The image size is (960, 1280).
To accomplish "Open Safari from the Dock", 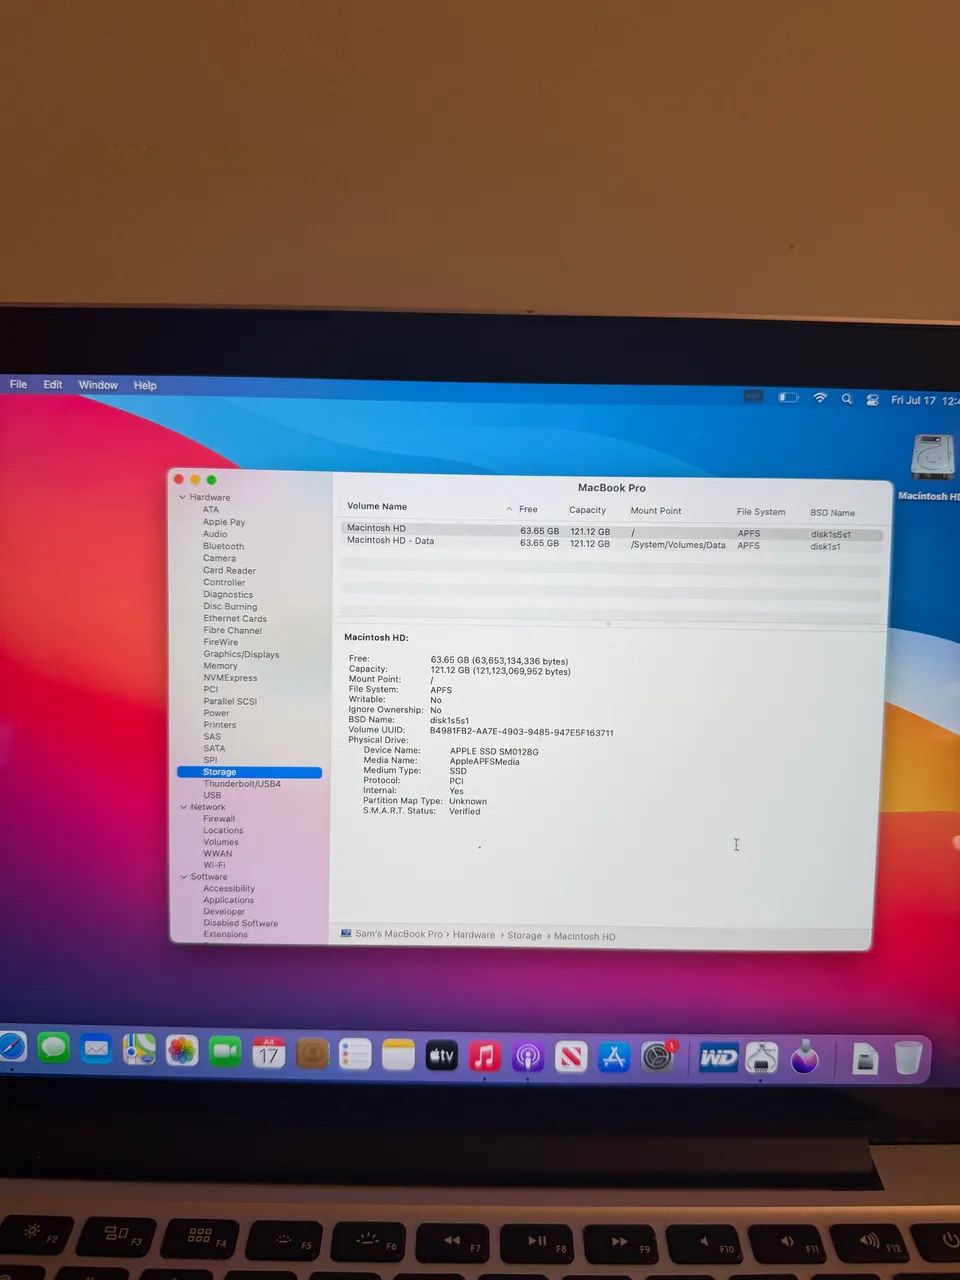I will click(x=11, y=1048).
